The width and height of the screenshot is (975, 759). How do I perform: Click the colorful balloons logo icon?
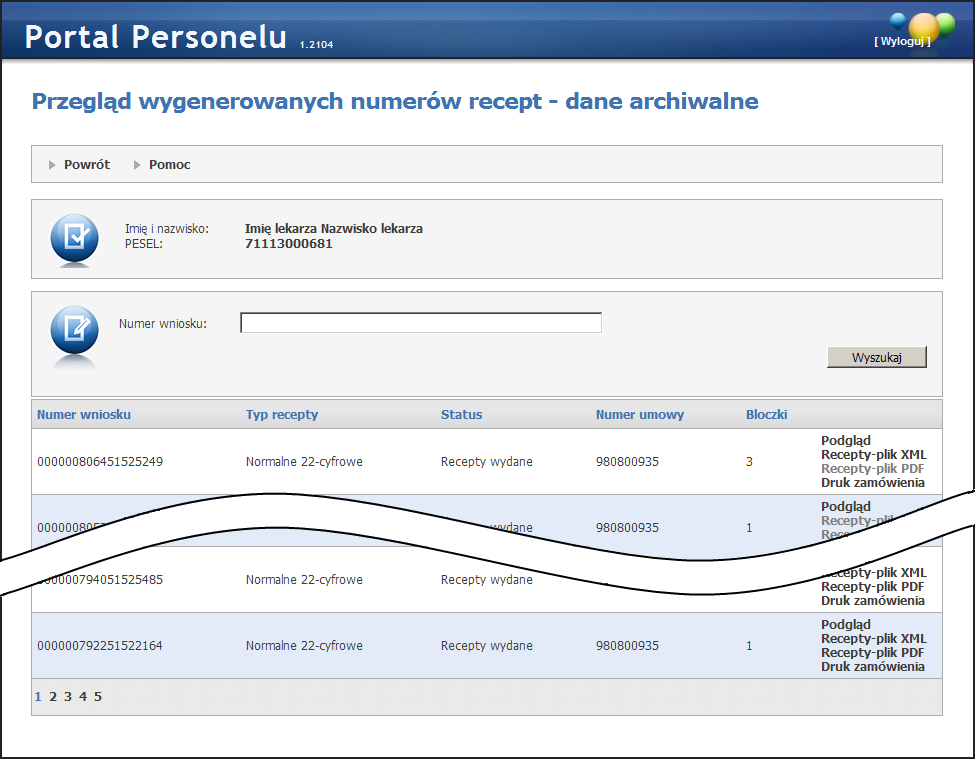tap(923, 29)
